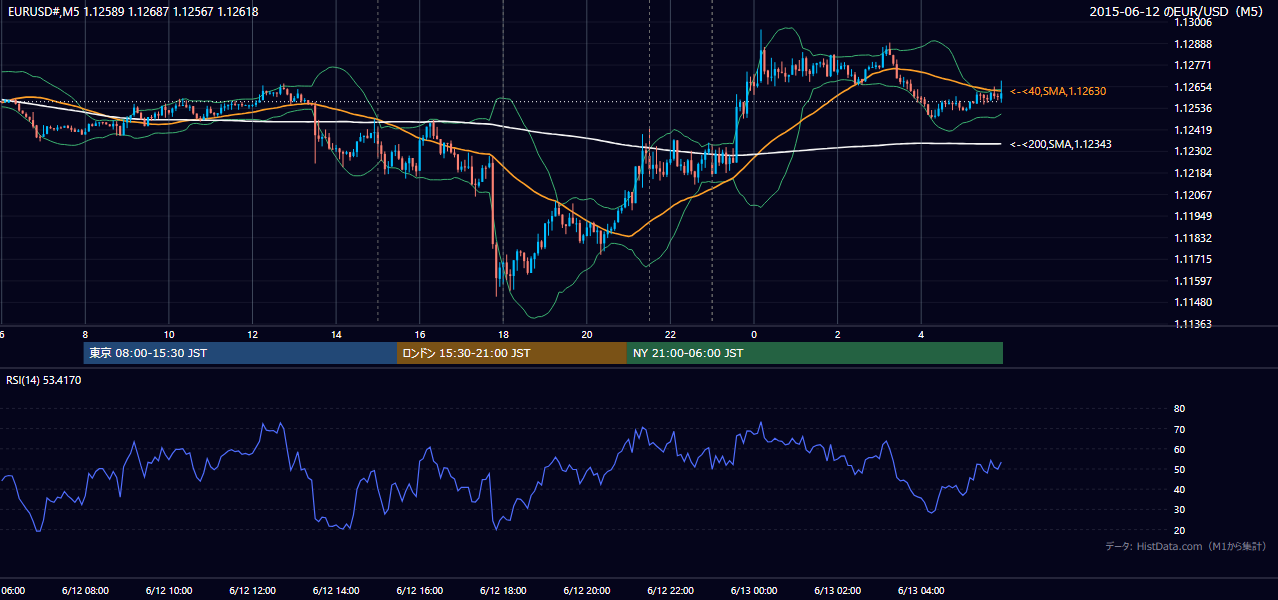Click the RSI scale 80 level

pyautogui.click(x=1179, y=409)
